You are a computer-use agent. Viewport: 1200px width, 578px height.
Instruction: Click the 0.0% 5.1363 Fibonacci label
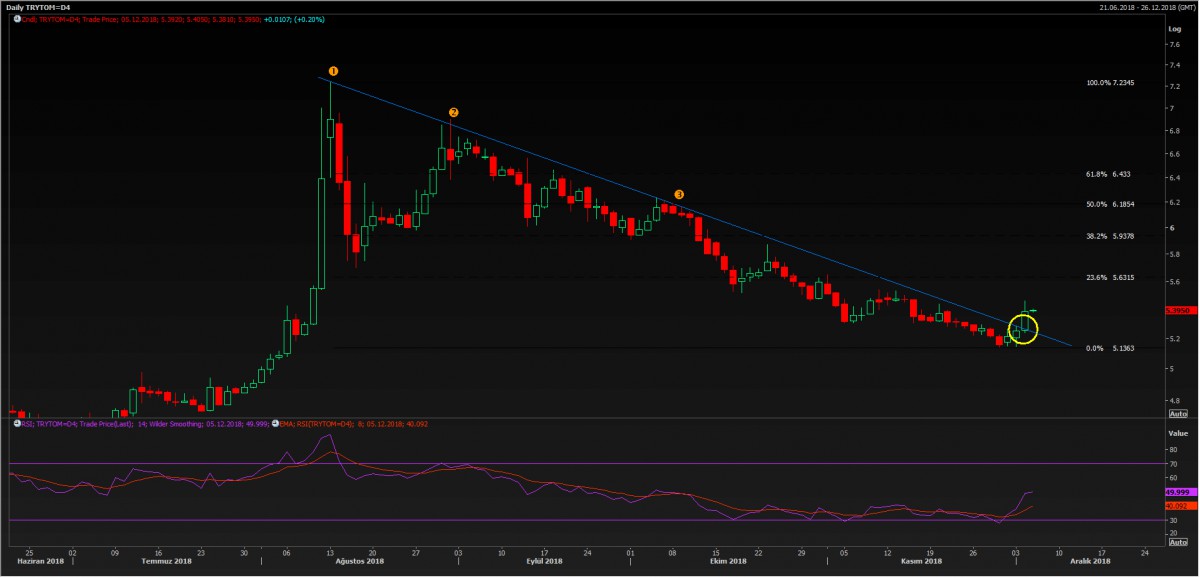pos(1108,349)
